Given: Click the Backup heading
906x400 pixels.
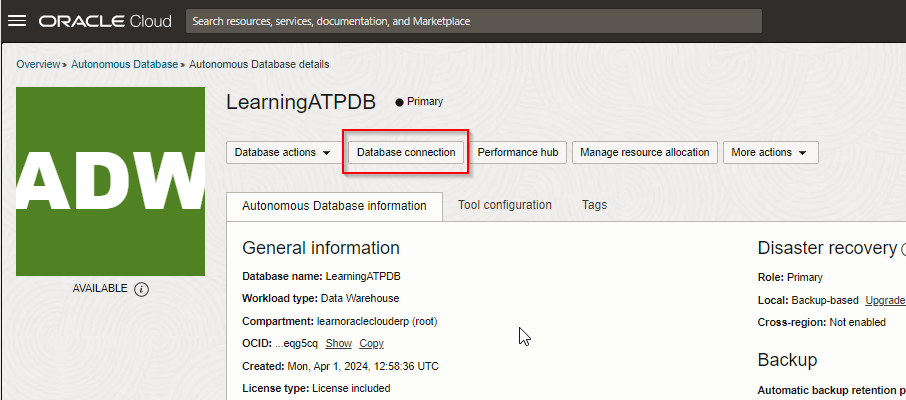Looking at the screenshot, I should (x=788, y=360).
